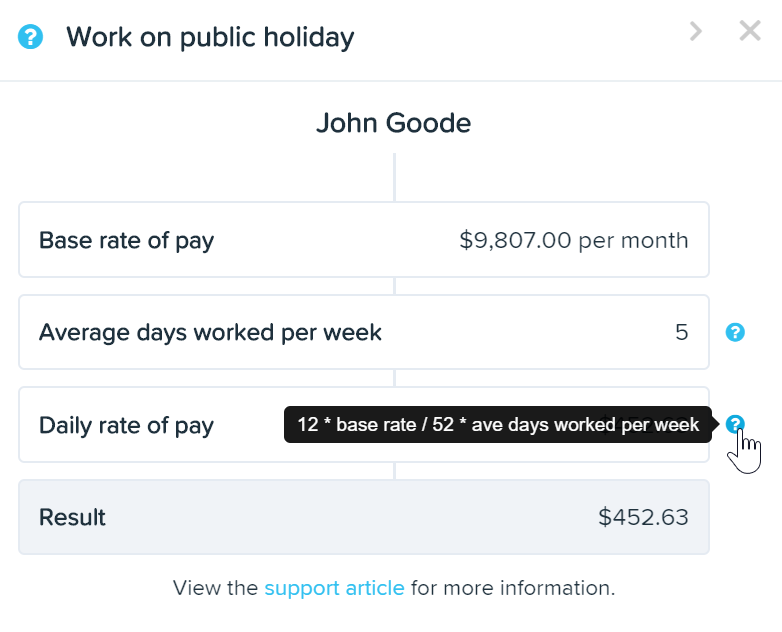Click the blue help icon beside the title

point(30,36)
